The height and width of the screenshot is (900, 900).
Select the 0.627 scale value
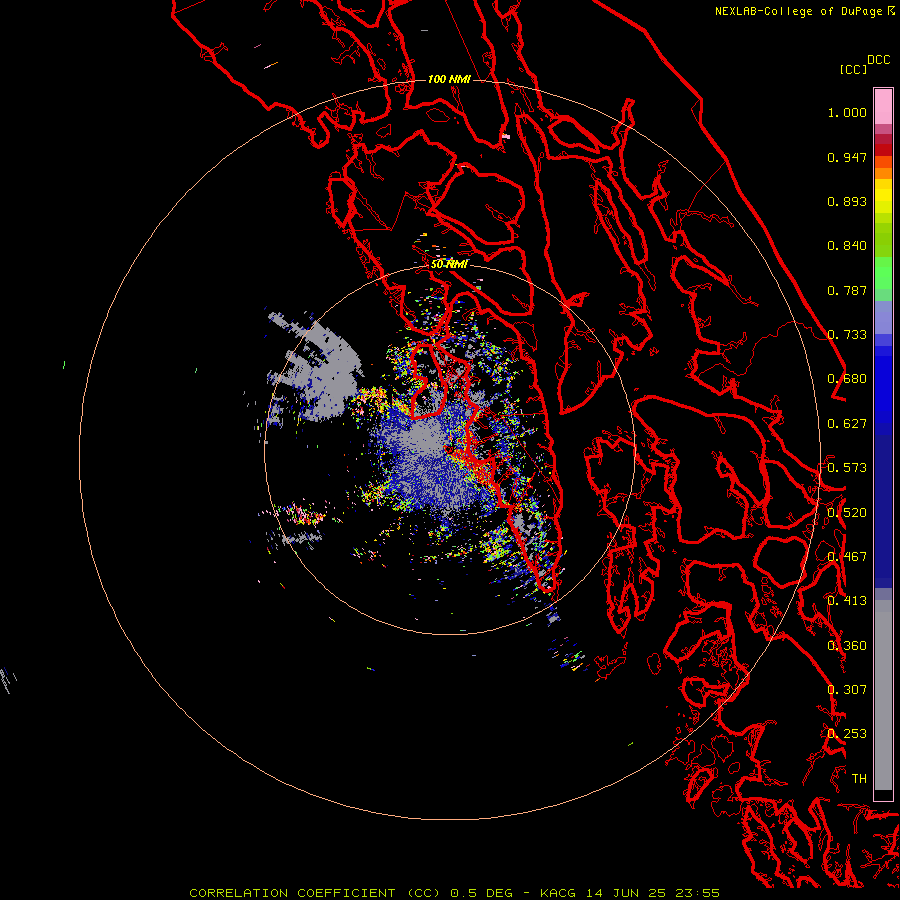[x=847, y=424]
